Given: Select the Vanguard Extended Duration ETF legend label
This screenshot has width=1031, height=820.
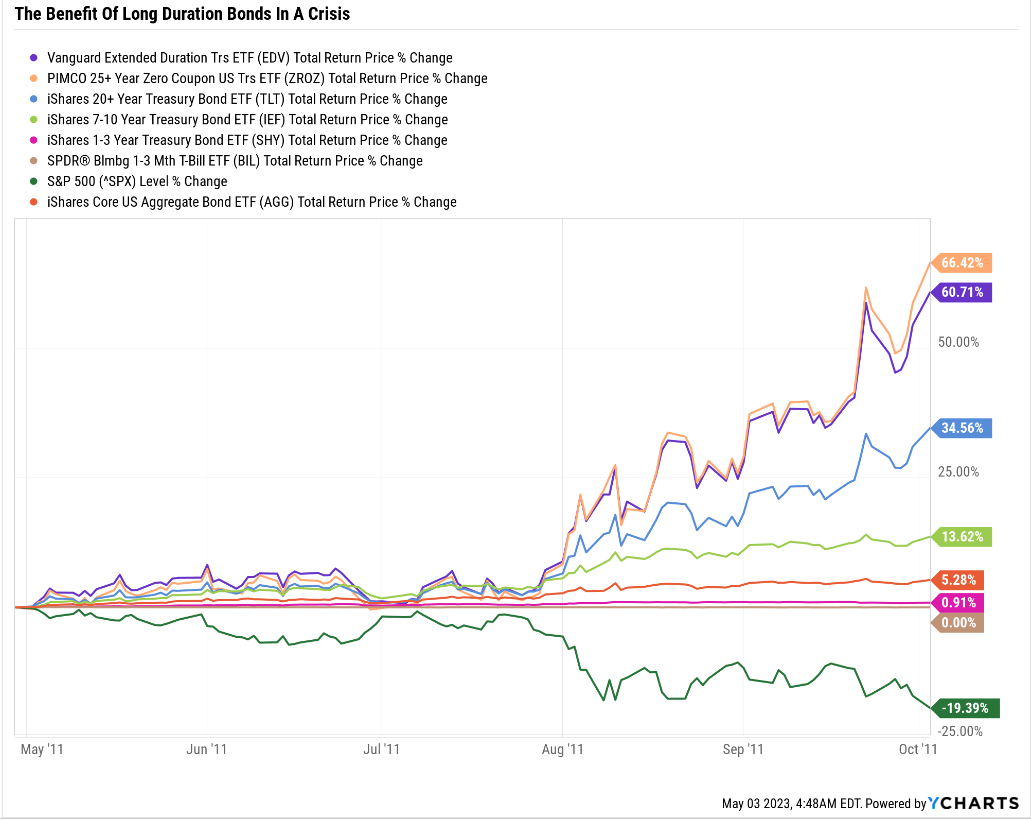Looking at the screenshot, I should pos(250,58).
